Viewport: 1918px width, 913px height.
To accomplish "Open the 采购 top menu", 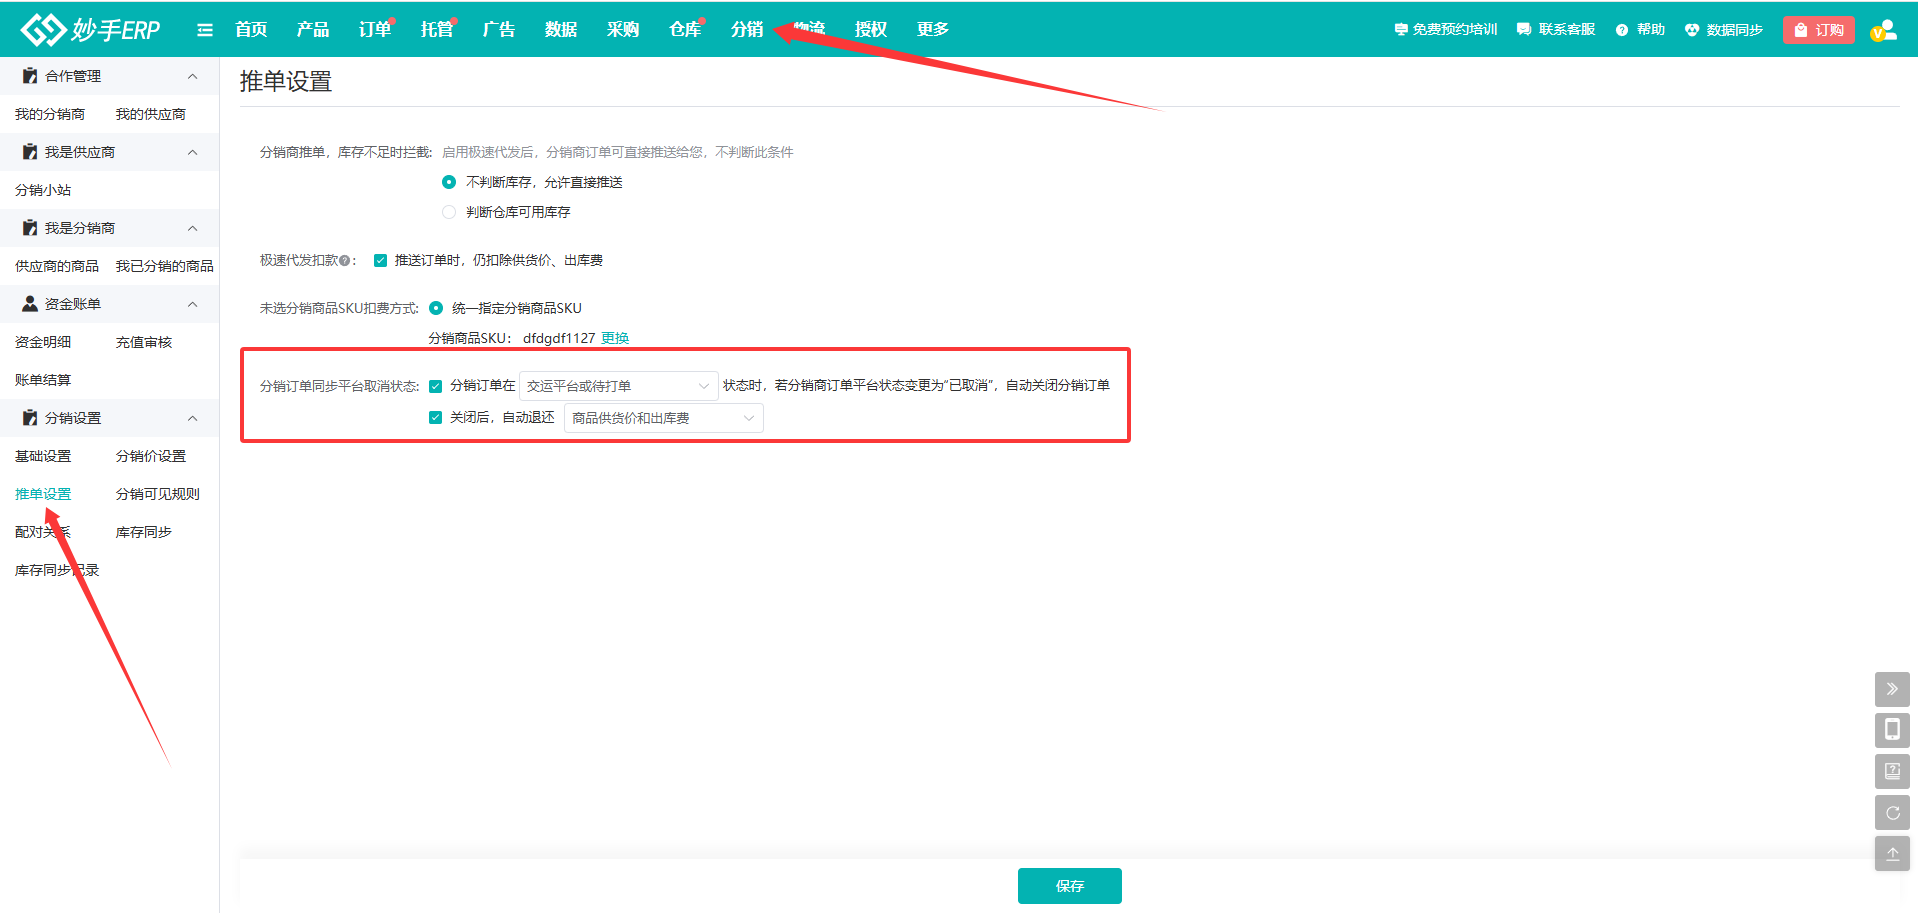I will (x=623, y=30).
